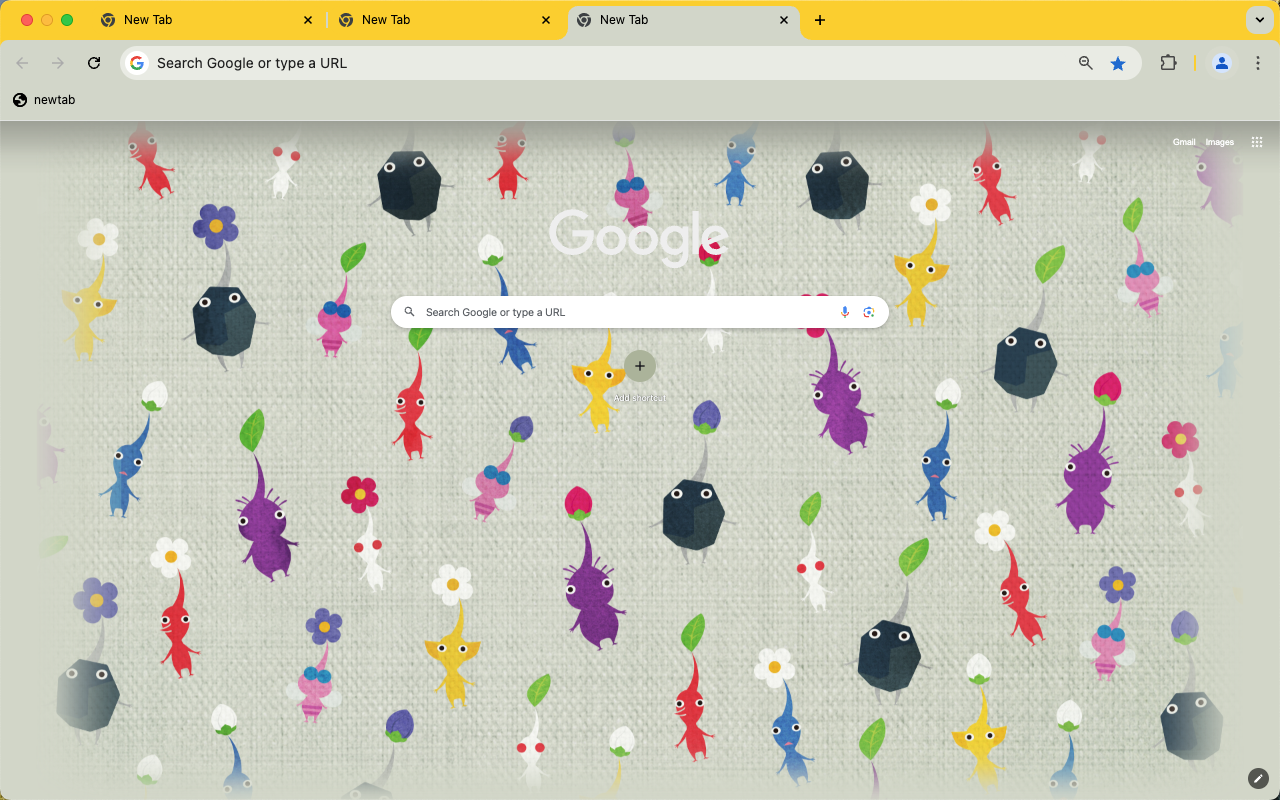Click the forward navigation arrow
The width and height of the screenshot is (1280, 800).
coord(58,63)
